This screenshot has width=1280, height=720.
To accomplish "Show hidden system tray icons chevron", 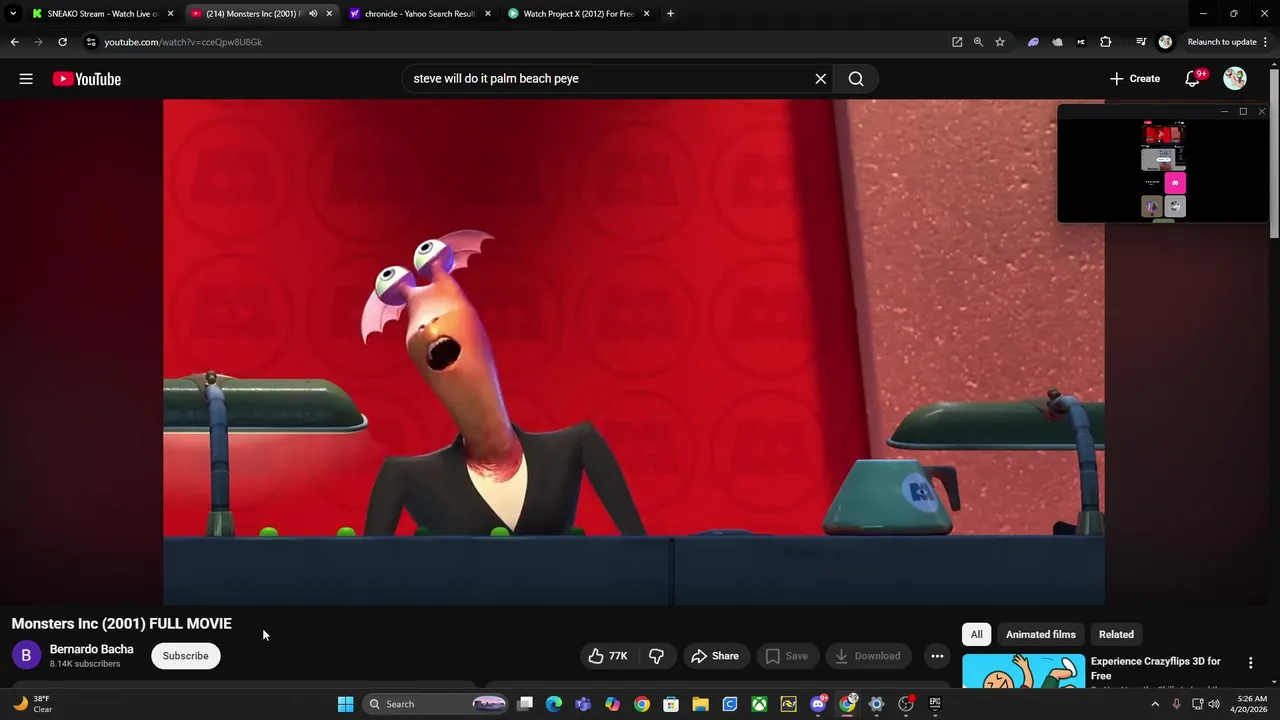I will point(1155,704).
